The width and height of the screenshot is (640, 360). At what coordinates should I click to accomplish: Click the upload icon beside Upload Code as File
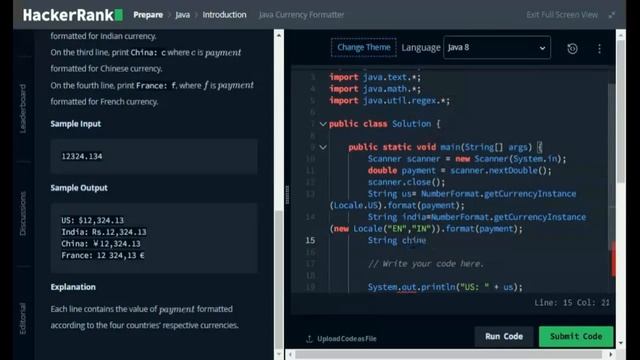[x=309, y=338]
